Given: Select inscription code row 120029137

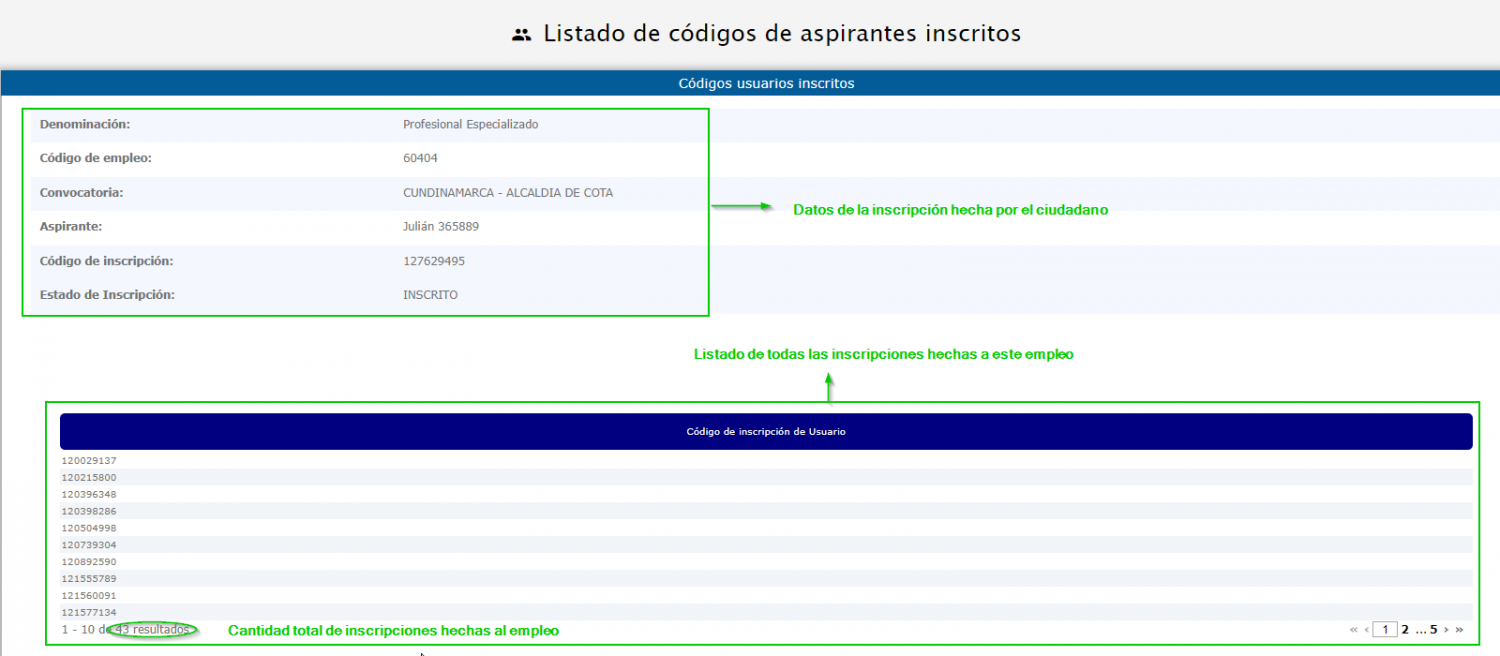Looking at the screenshot, I should point(89,461).
